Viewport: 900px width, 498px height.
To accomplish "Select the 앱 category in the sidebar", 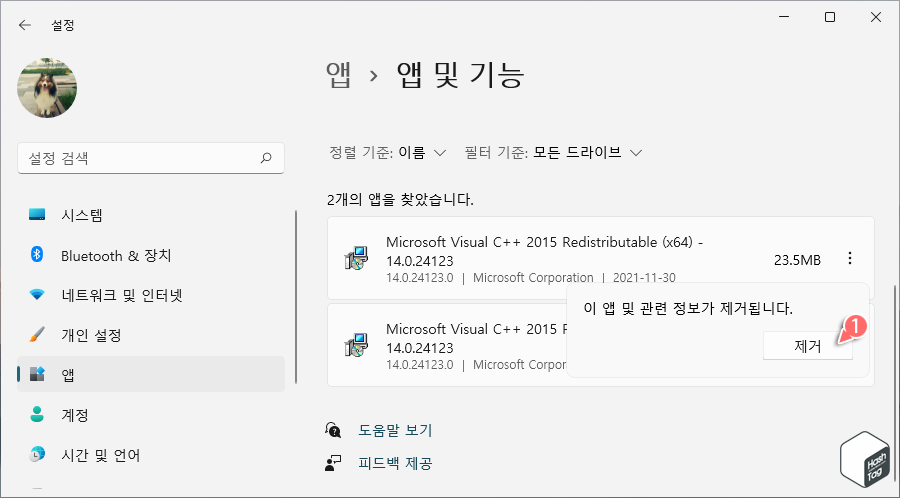I will (151, 375).
